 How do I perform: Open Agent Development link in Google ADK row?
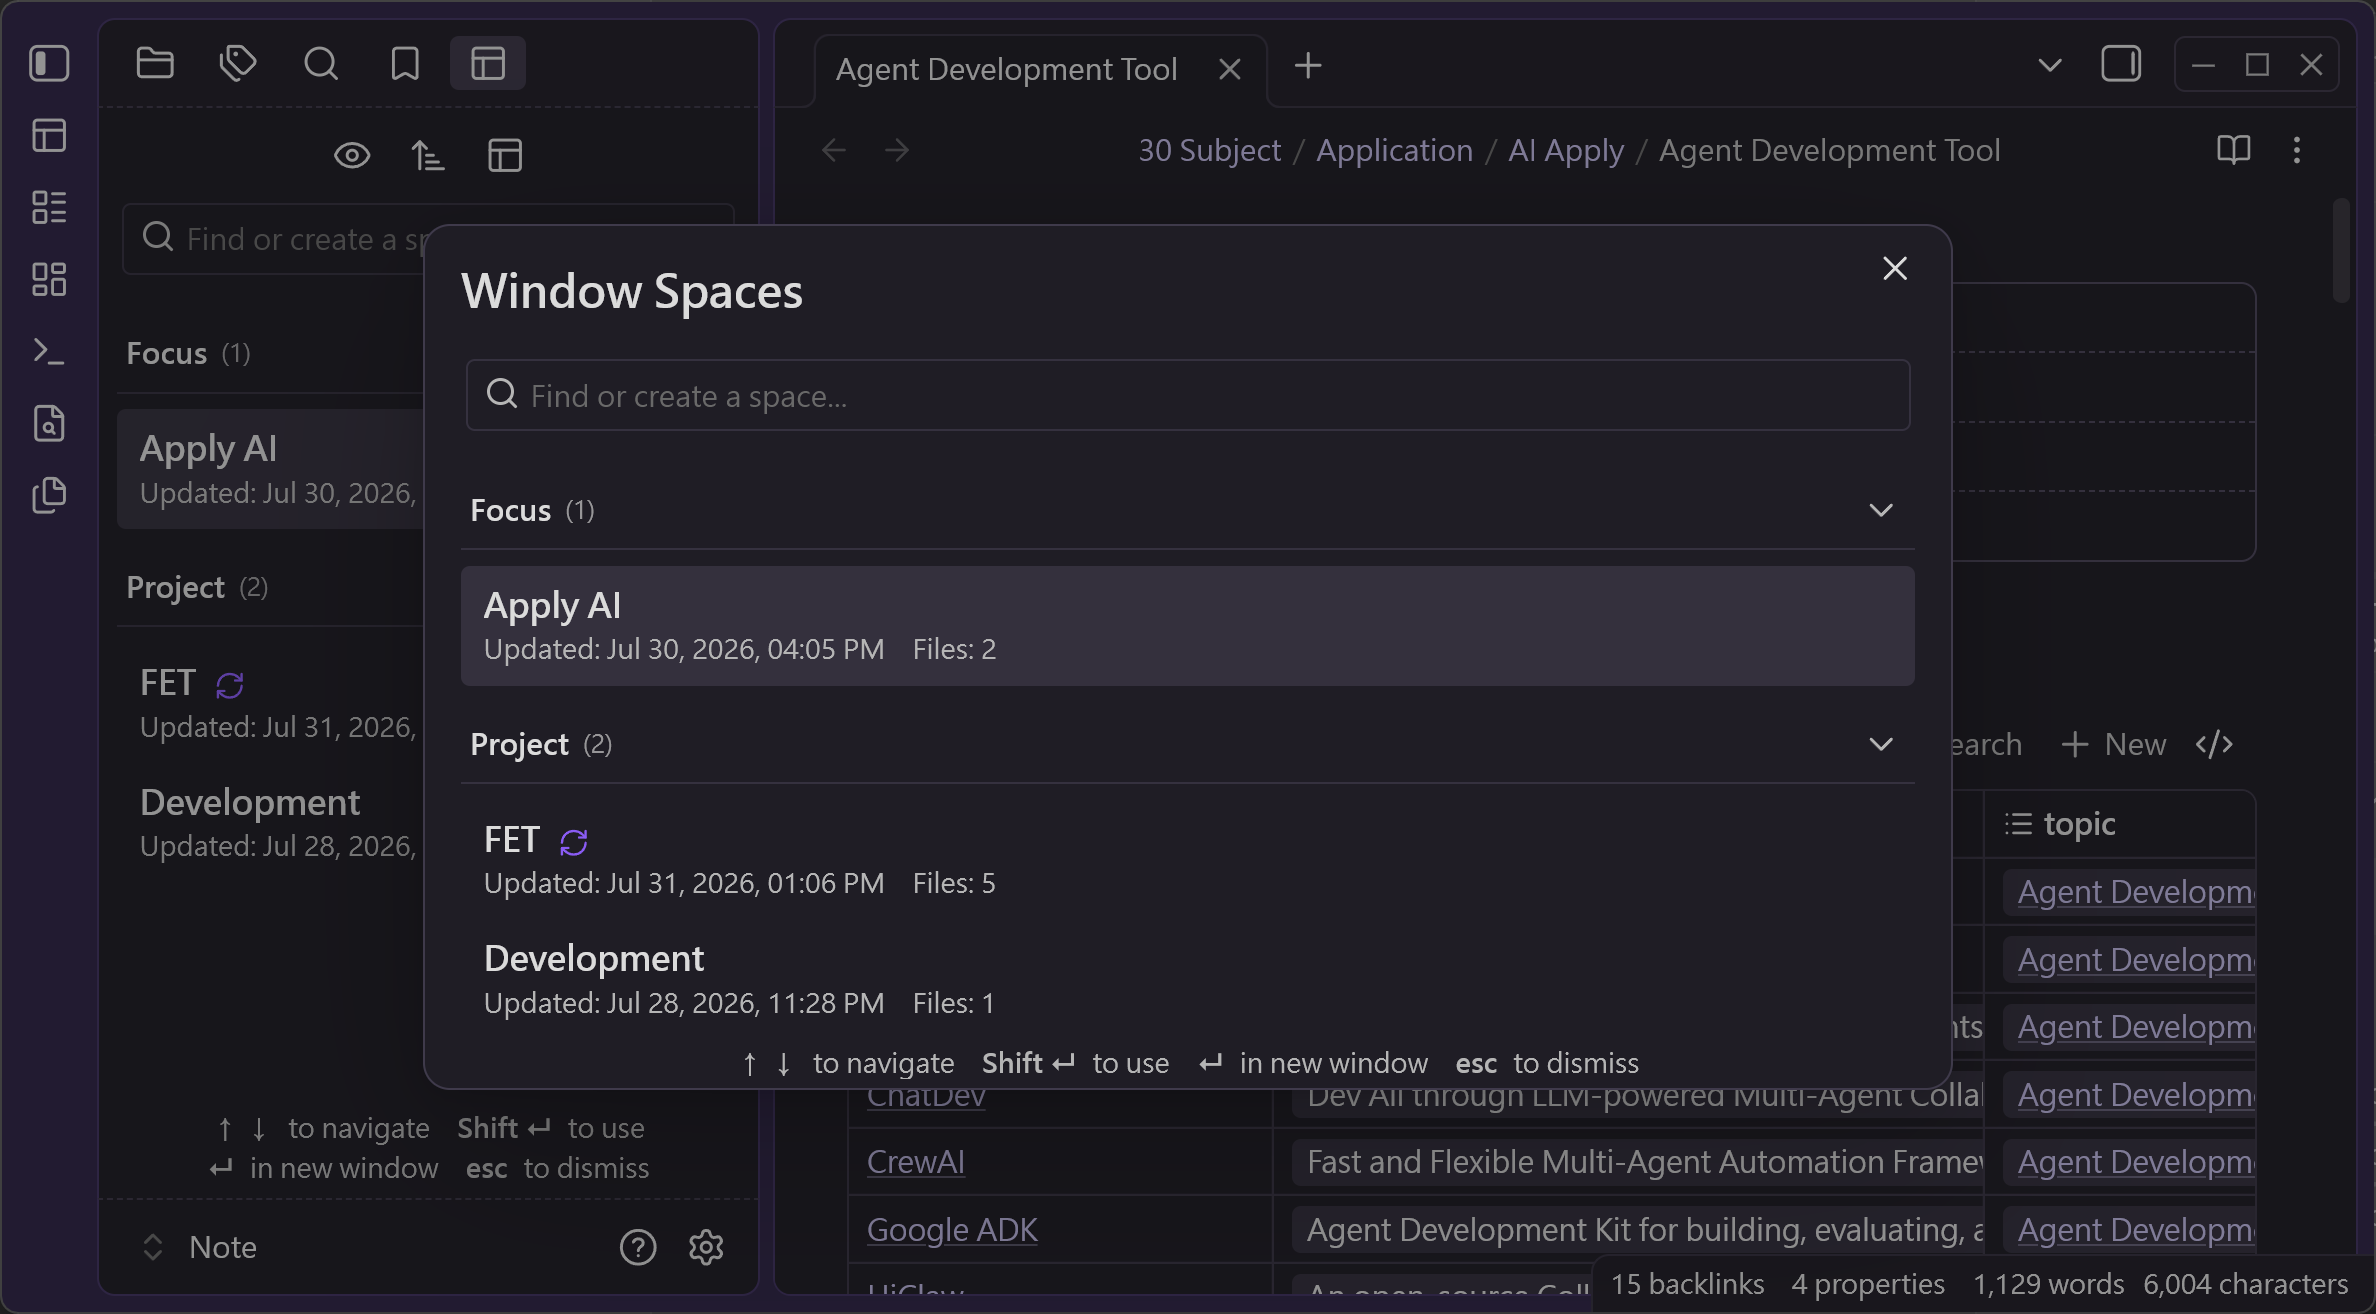tap(2135, 1230)
